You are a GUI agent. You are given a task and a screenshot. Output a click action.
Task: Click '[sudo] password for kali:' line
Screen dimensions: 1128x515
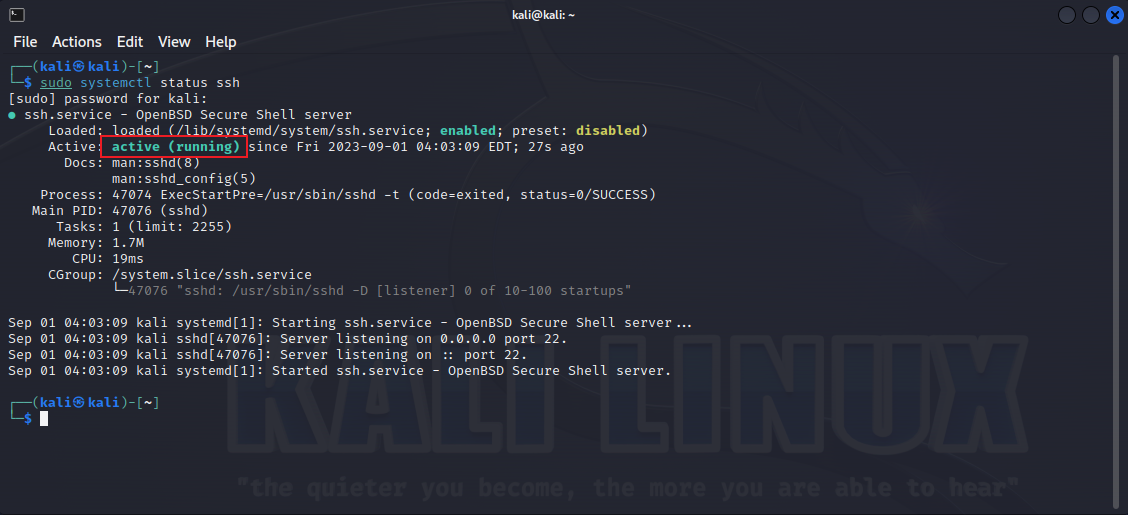point(108,99)
